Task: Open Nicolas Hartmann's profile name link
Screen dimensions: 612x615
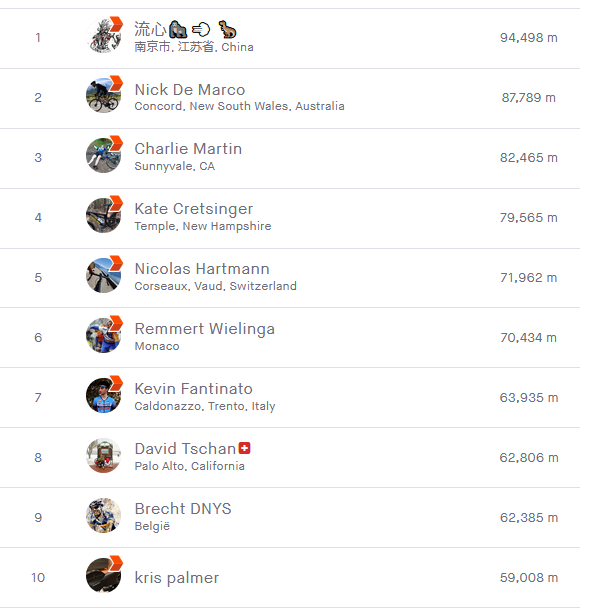Action: coord(202,269)
